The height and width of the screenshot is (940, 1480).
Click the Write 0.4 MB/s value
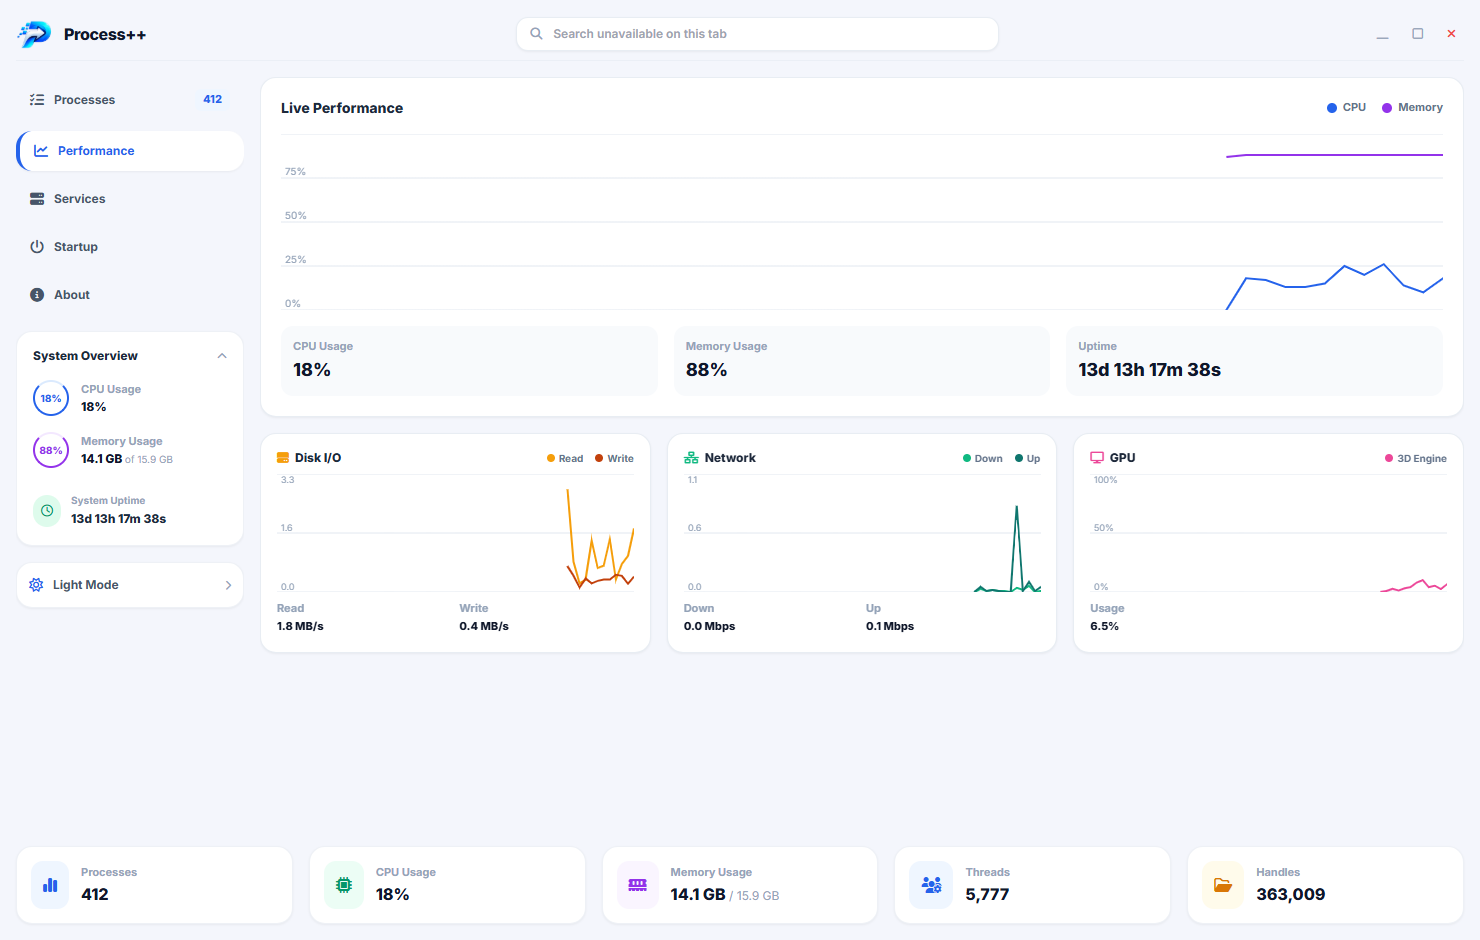pyautogui.click(x=484, y=626)
